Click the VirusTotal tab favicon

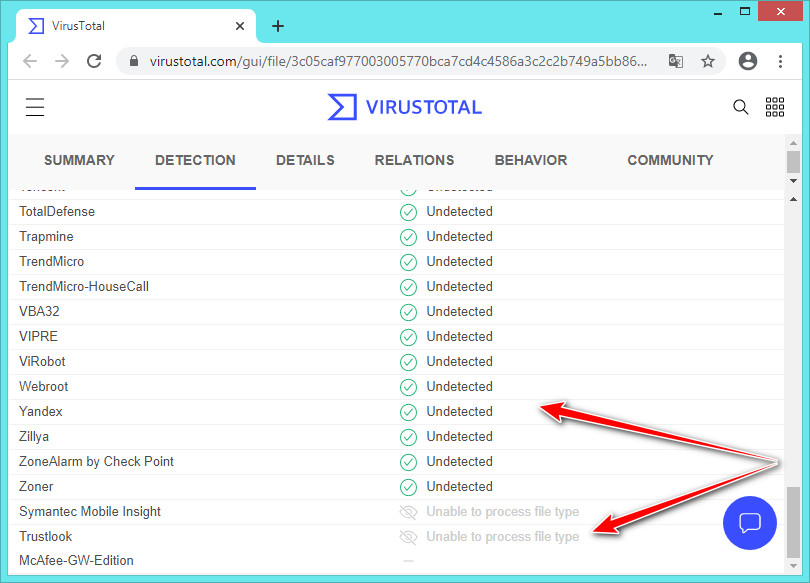(36, 26)
